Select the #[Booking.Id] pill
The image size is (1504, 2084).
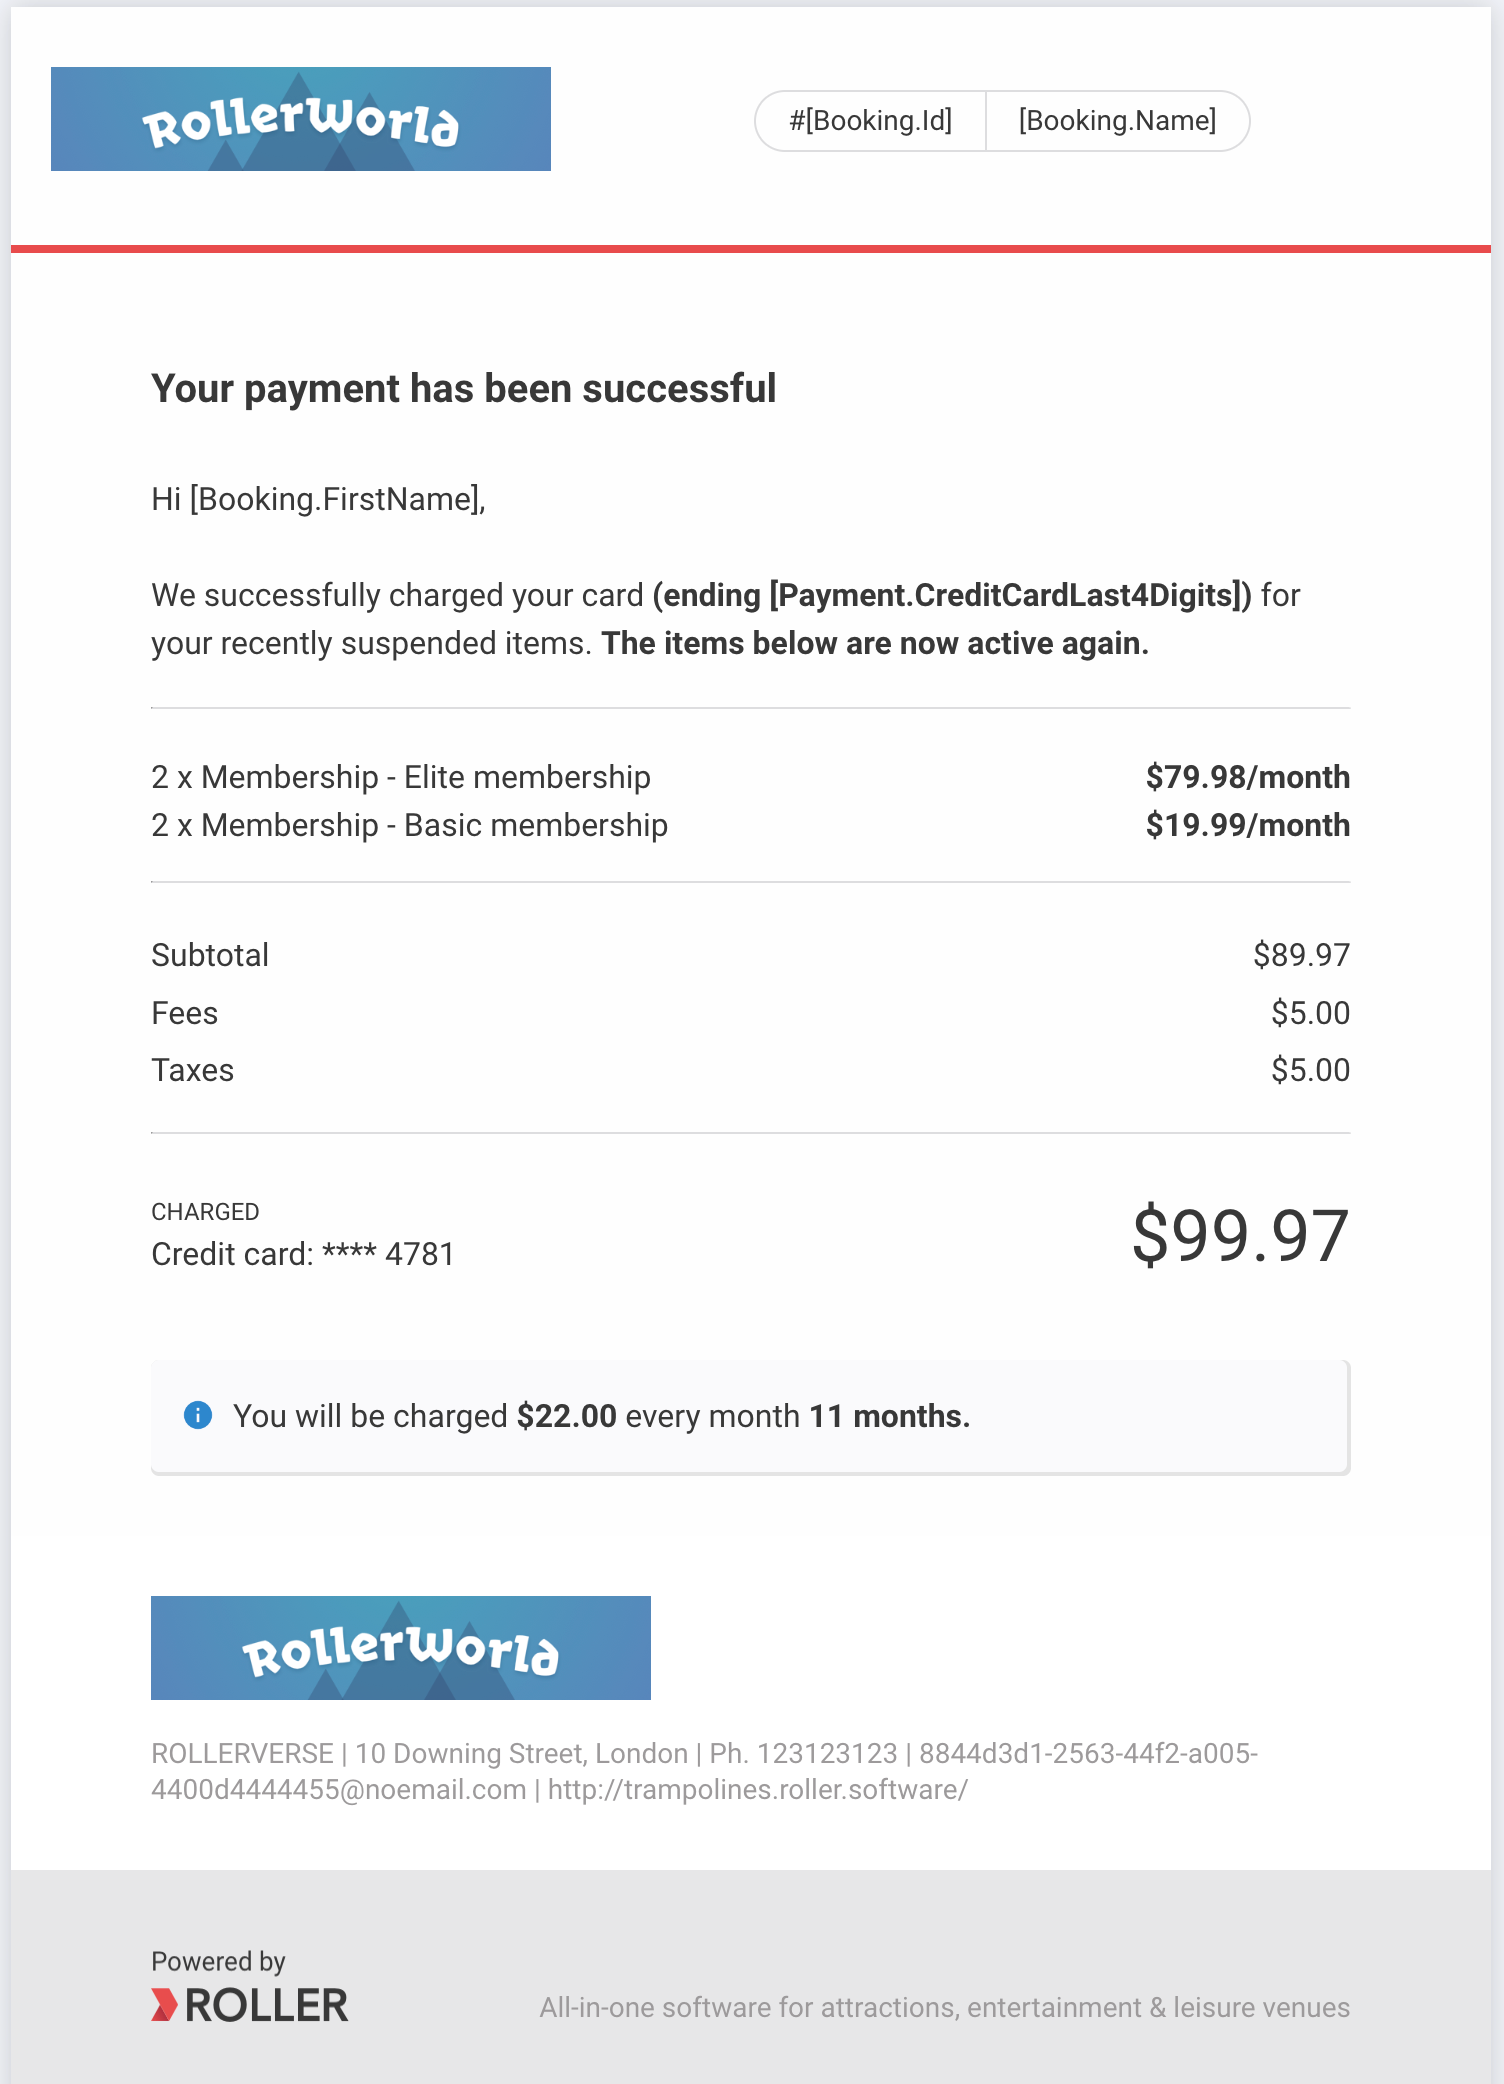(x=870, y=121)
